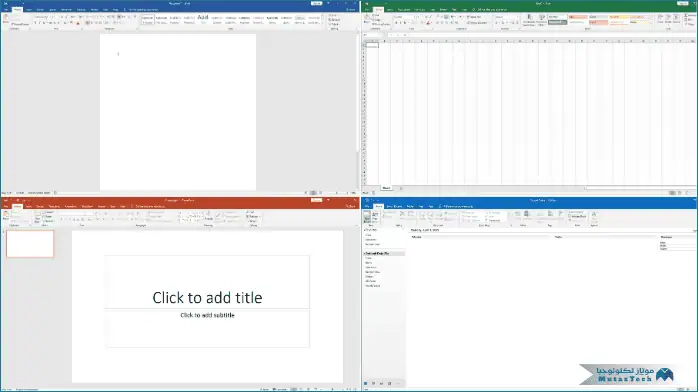
Task: Collapse the Outlook Data File folder group
Action: (x=365, y=253)
